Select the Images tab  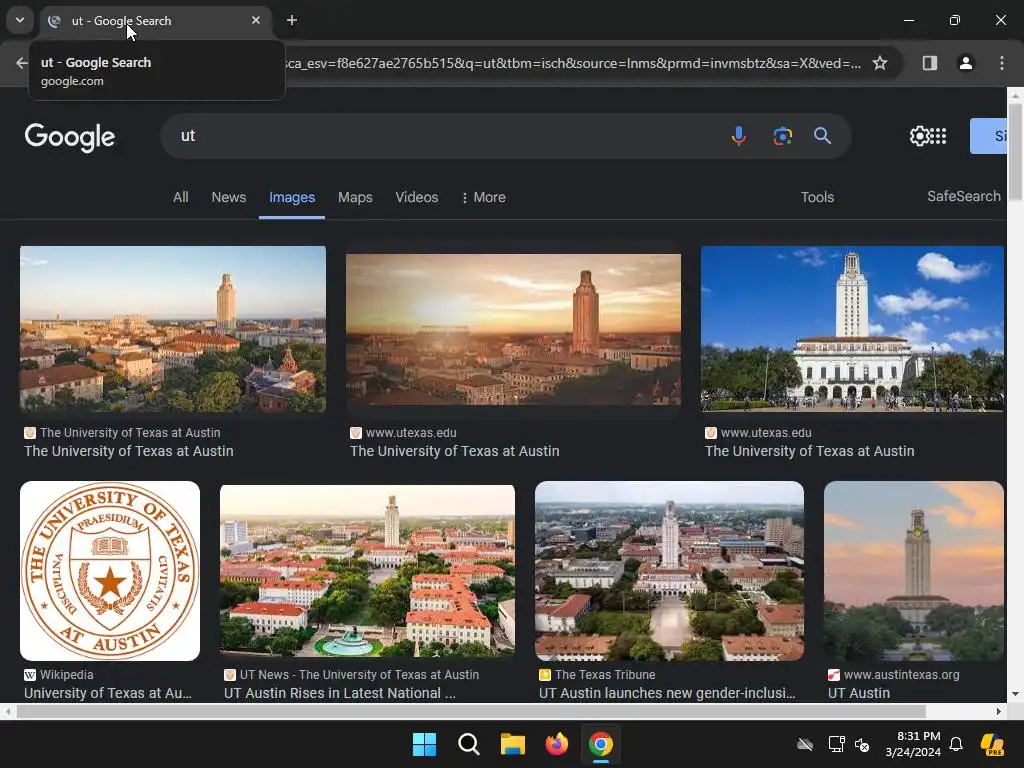292,197
